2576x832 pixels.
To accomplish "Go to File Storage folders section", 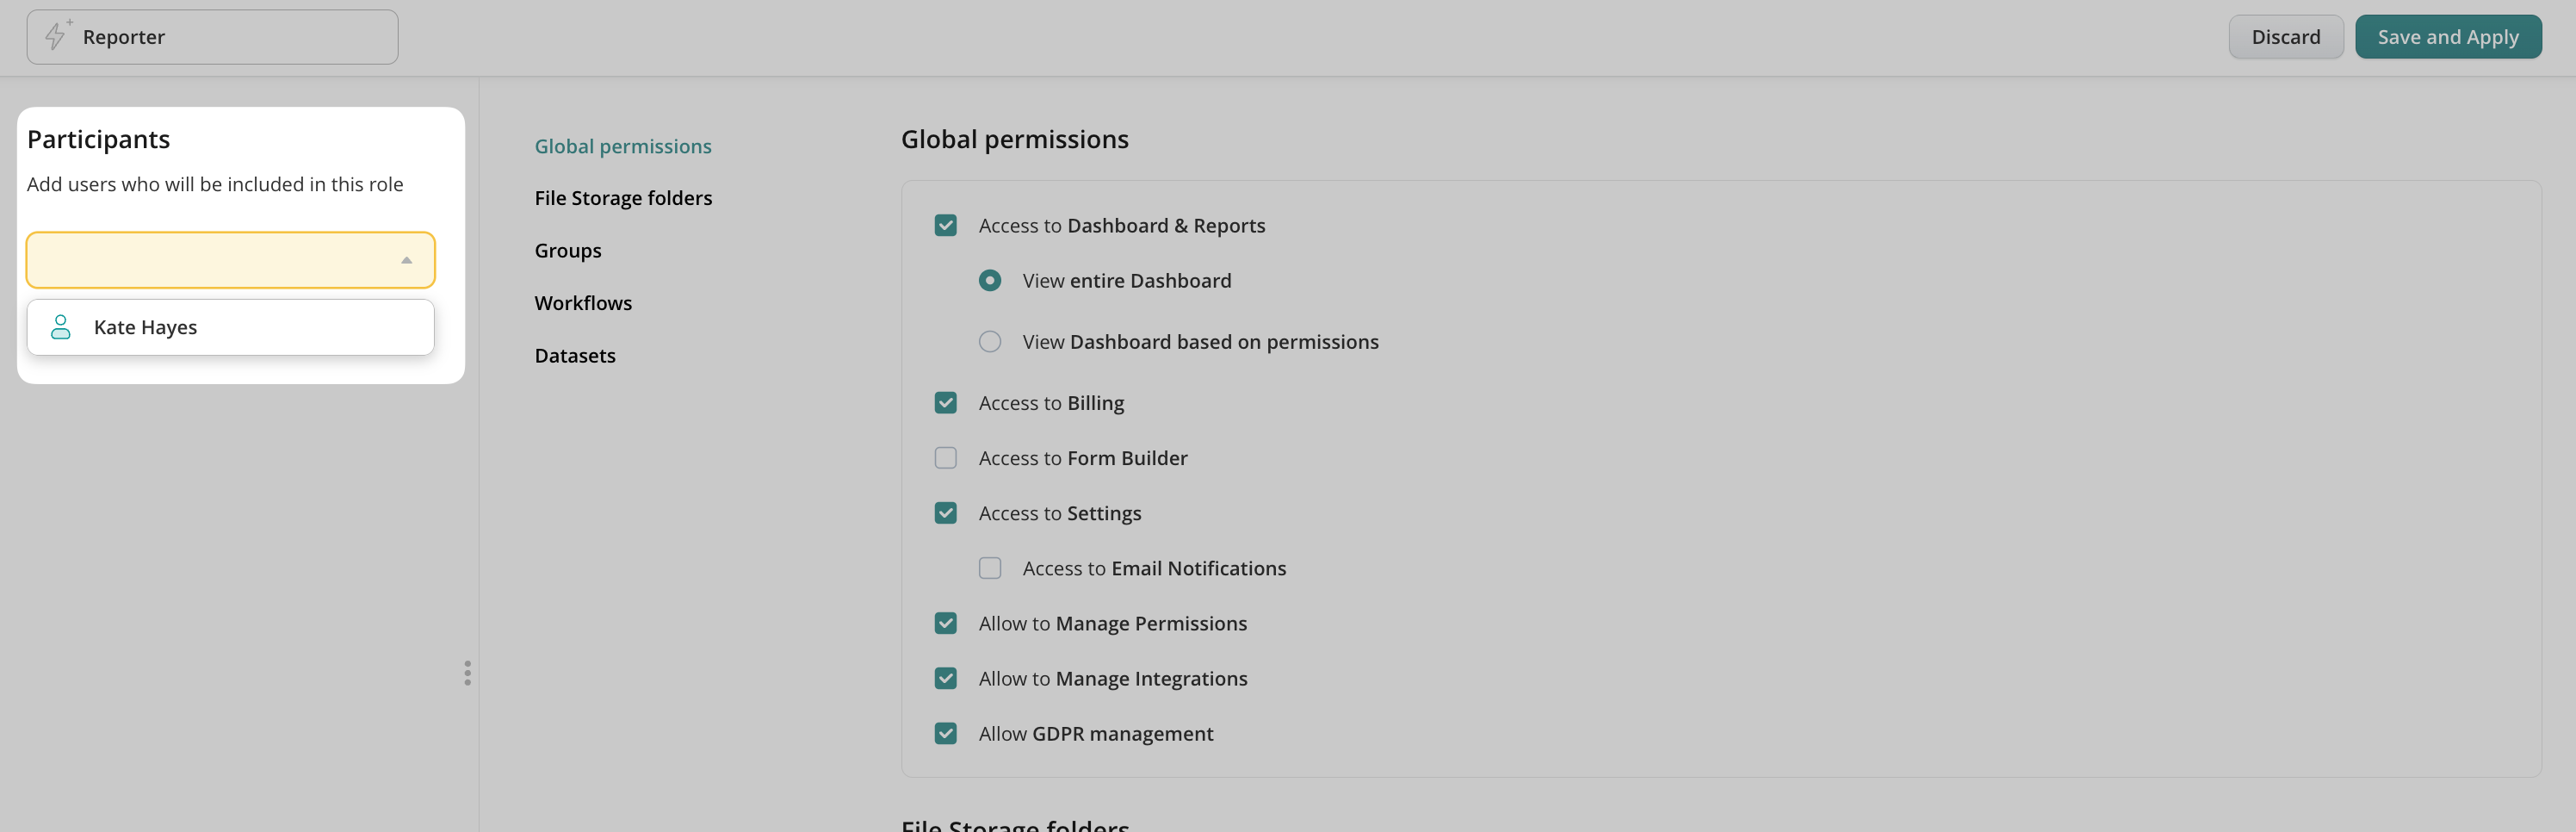I will 623,198.
